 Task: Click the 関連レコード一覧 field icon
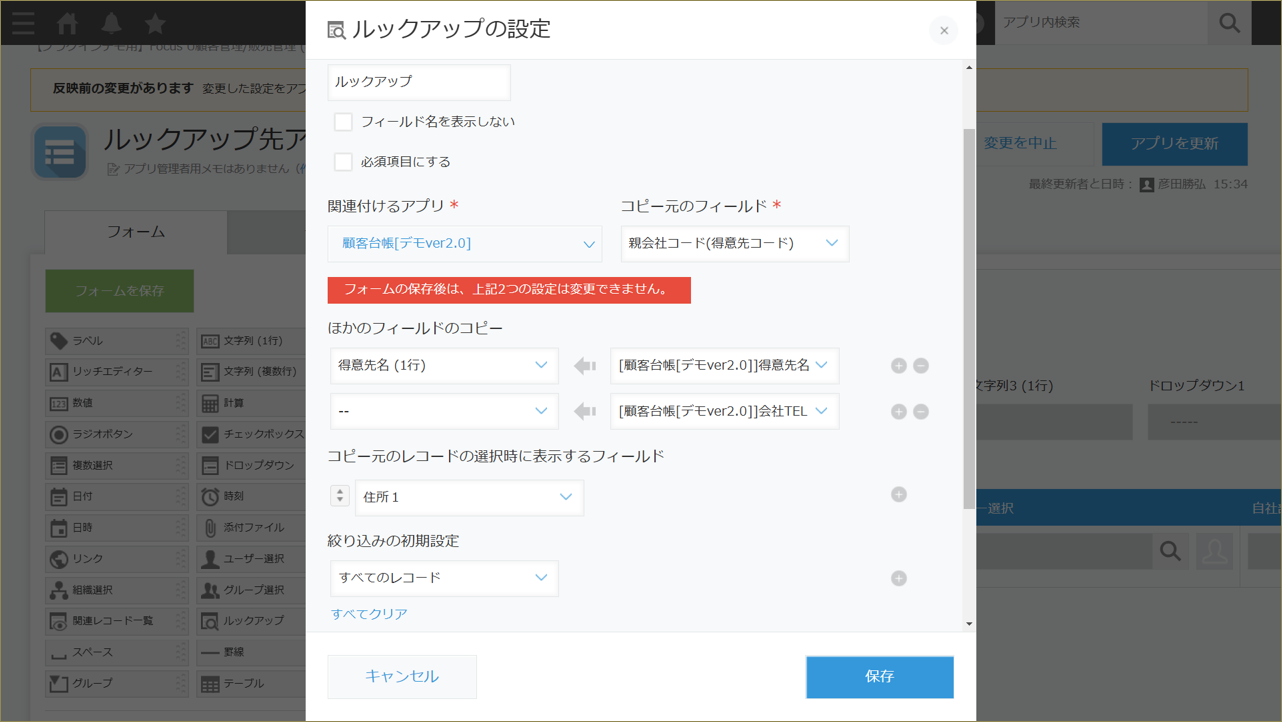pyautogui.click(x=59, y=621)
